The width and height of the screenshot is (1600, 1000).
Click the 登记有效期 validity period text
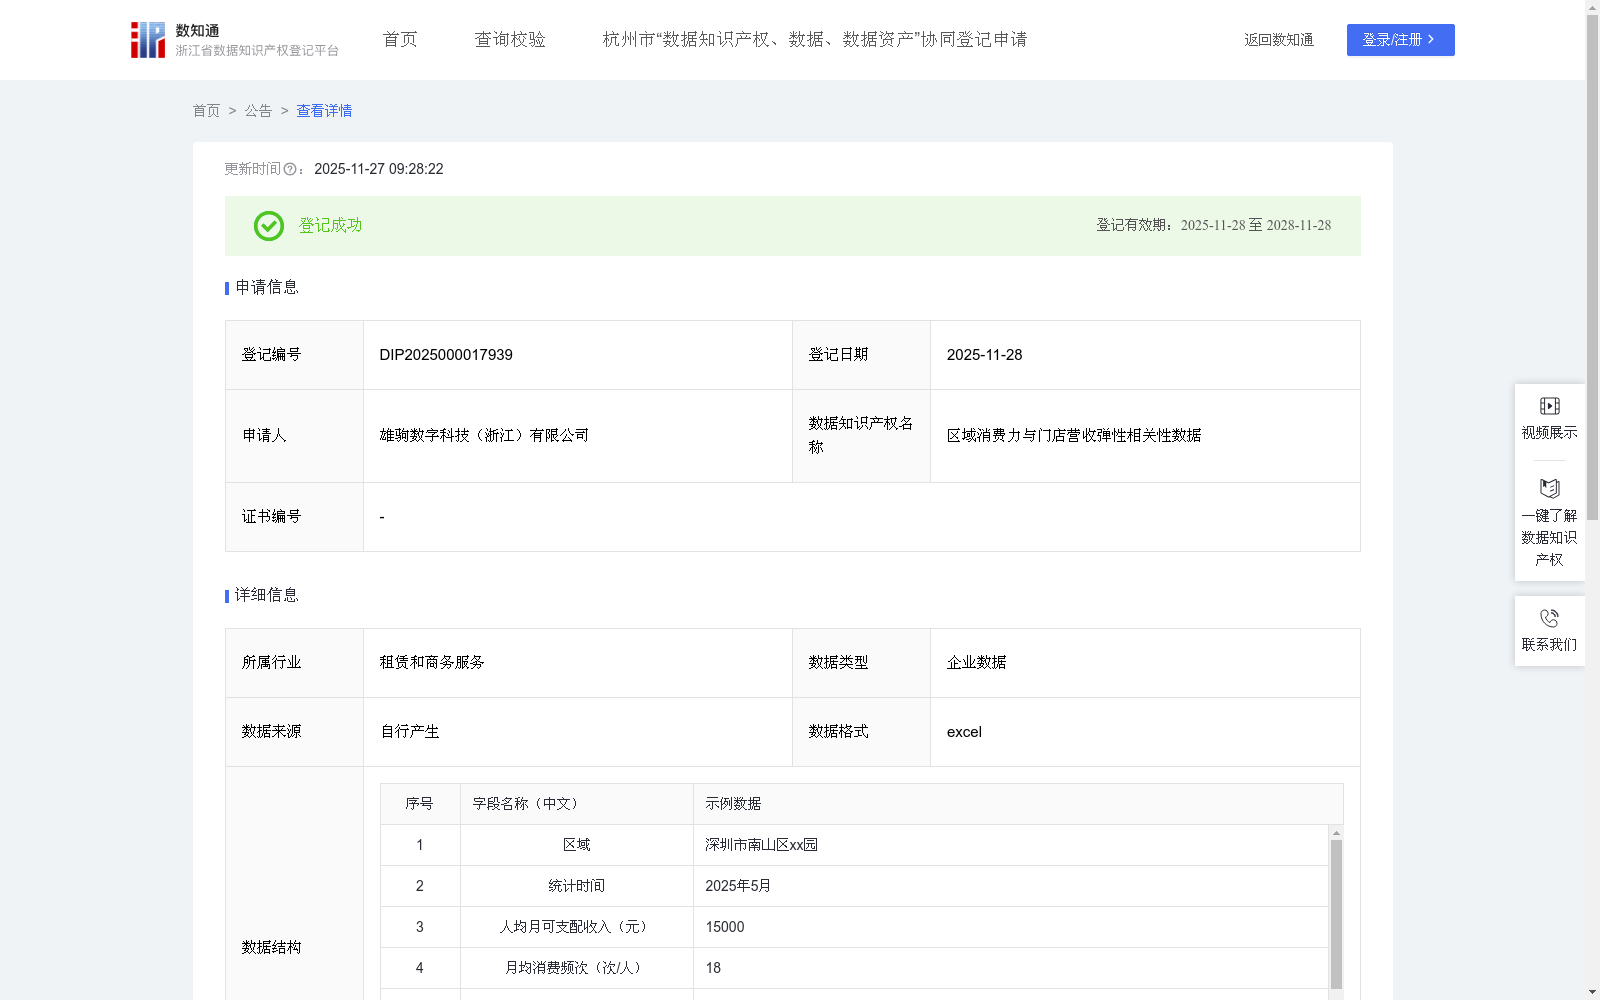1213,226
